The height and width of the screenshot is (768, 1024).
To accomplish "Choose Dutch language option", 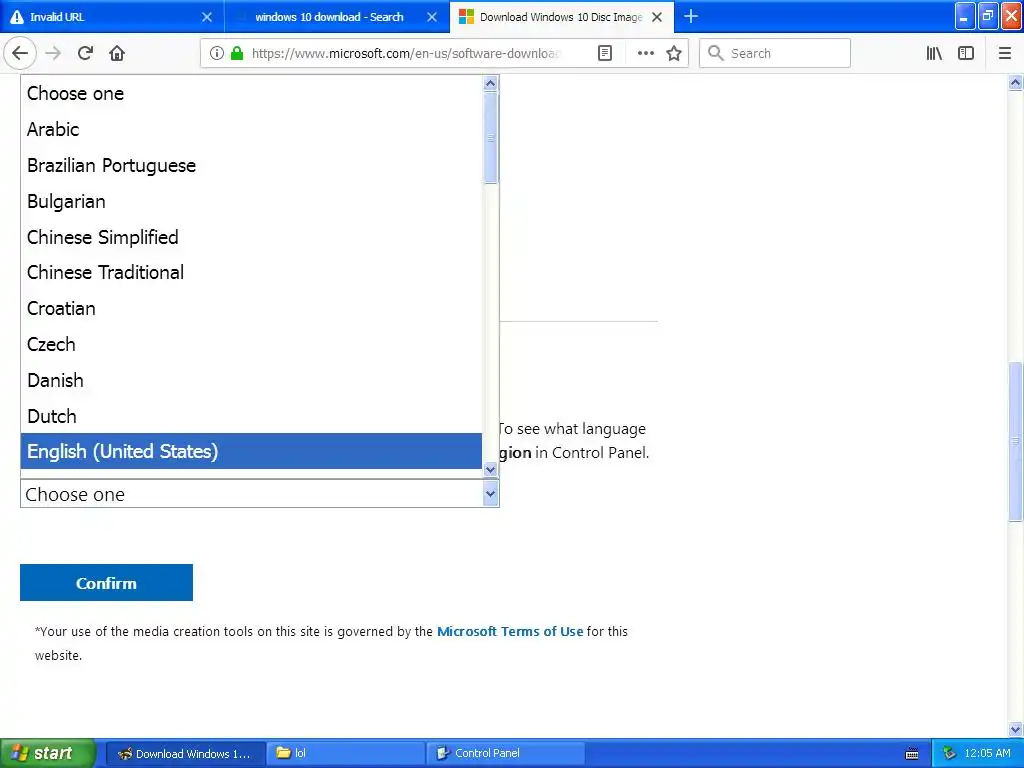I will pyautogui.click(x=251, y=416).
